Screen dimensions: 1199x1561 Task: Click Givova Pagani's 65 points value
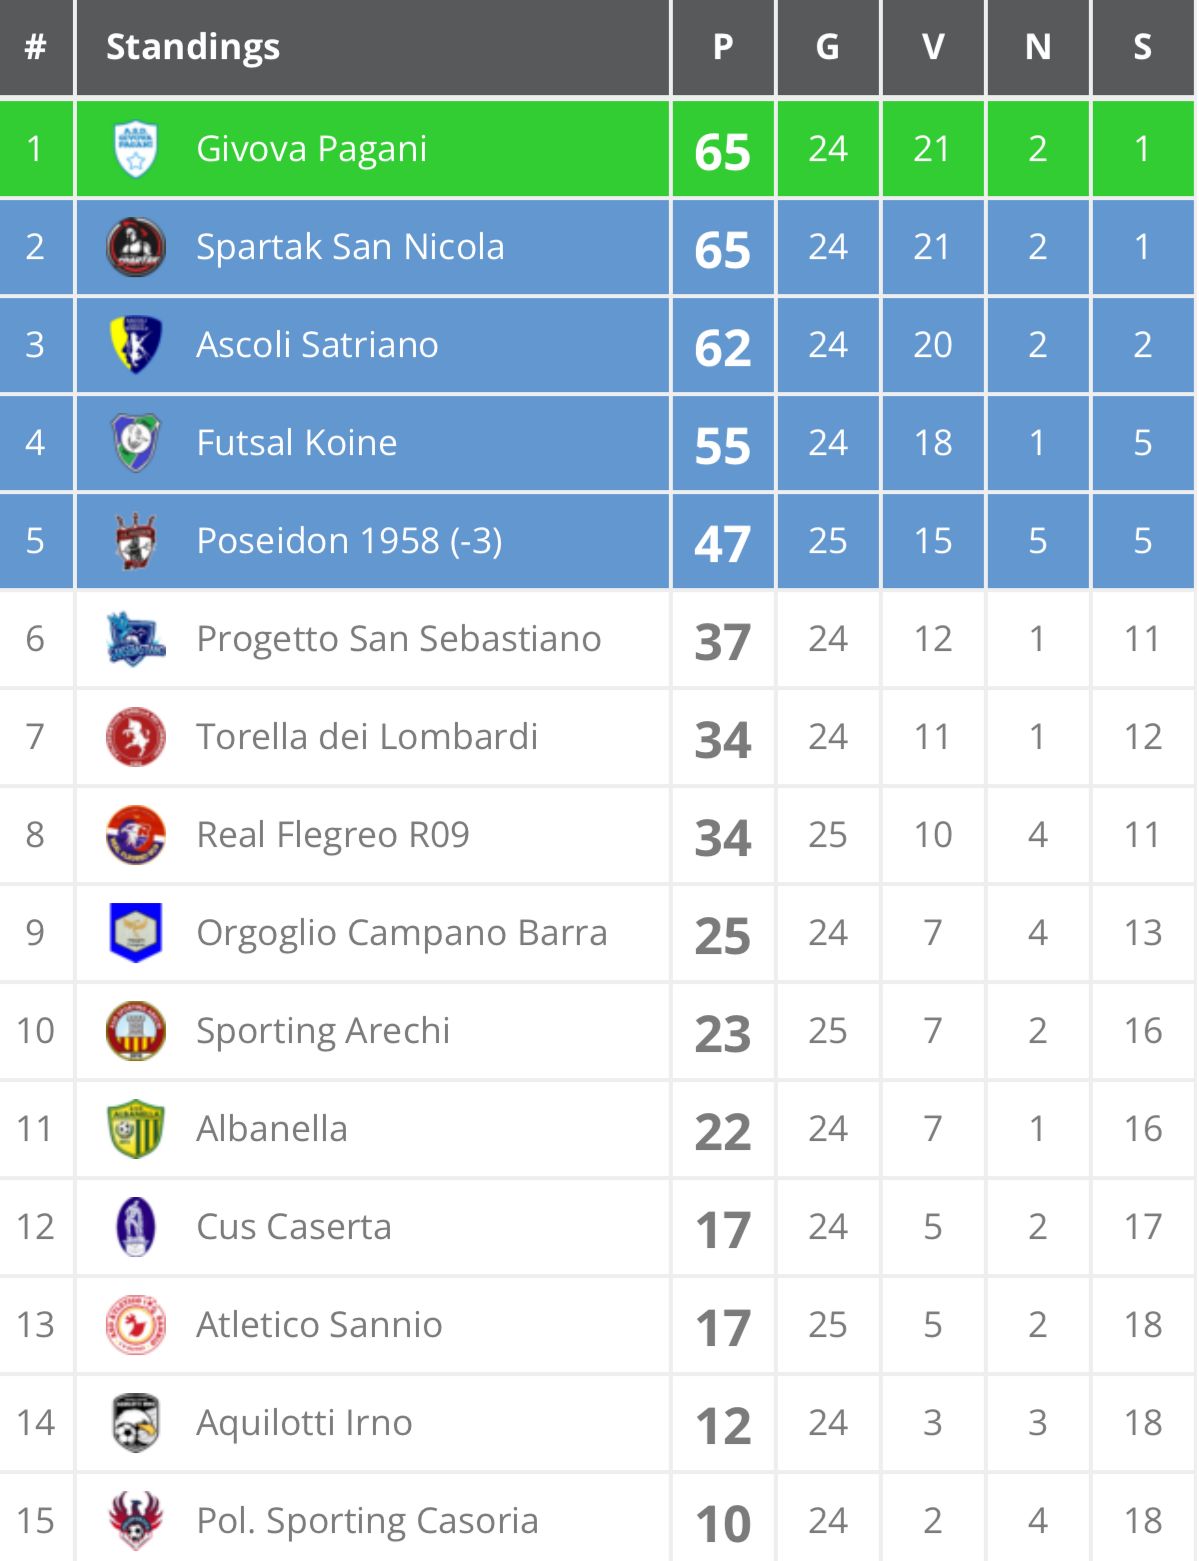pos(723,151)
